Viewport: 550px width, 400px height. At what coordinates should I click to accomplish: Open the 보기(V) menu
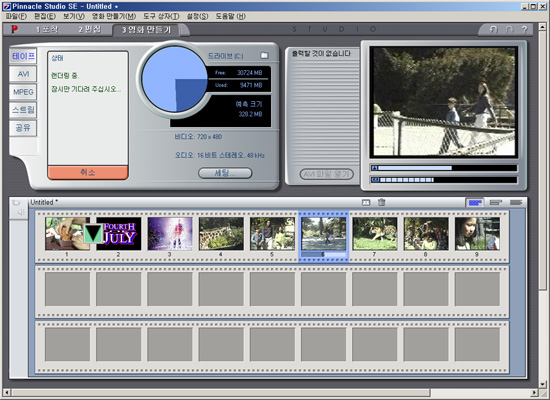click(74, 16)
